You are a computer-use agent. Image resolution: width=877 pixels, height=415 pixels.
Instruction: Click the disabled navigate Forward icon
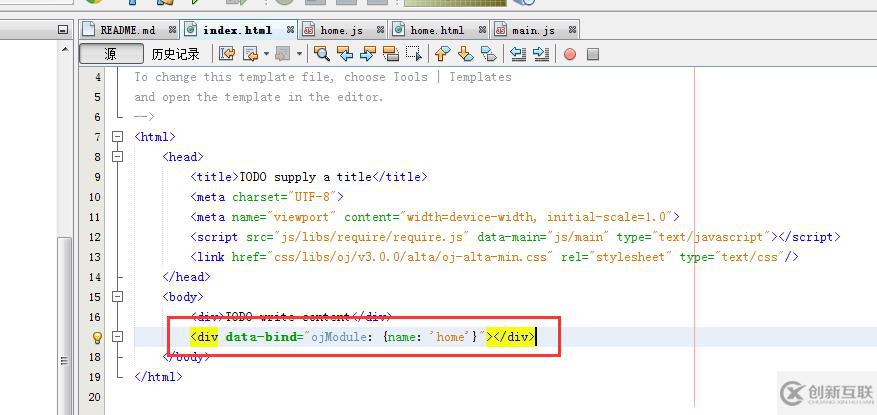pos(284,54)
